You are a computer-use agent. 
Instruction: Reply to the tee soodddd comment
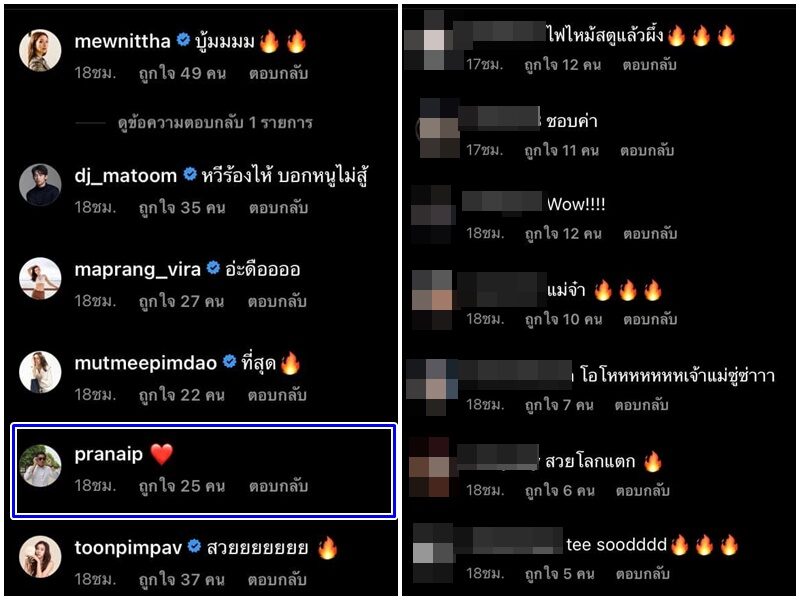642,574
